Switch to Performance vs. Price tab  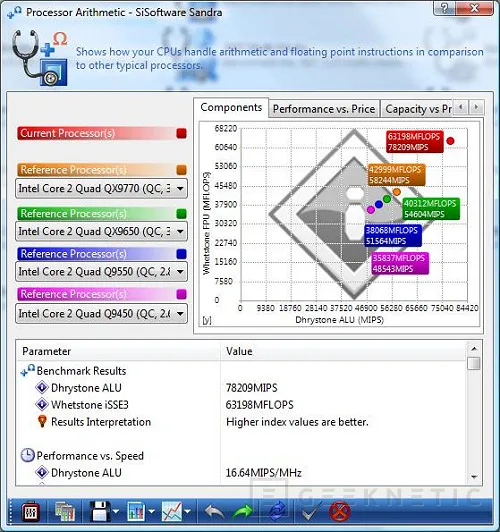point(324,109)
